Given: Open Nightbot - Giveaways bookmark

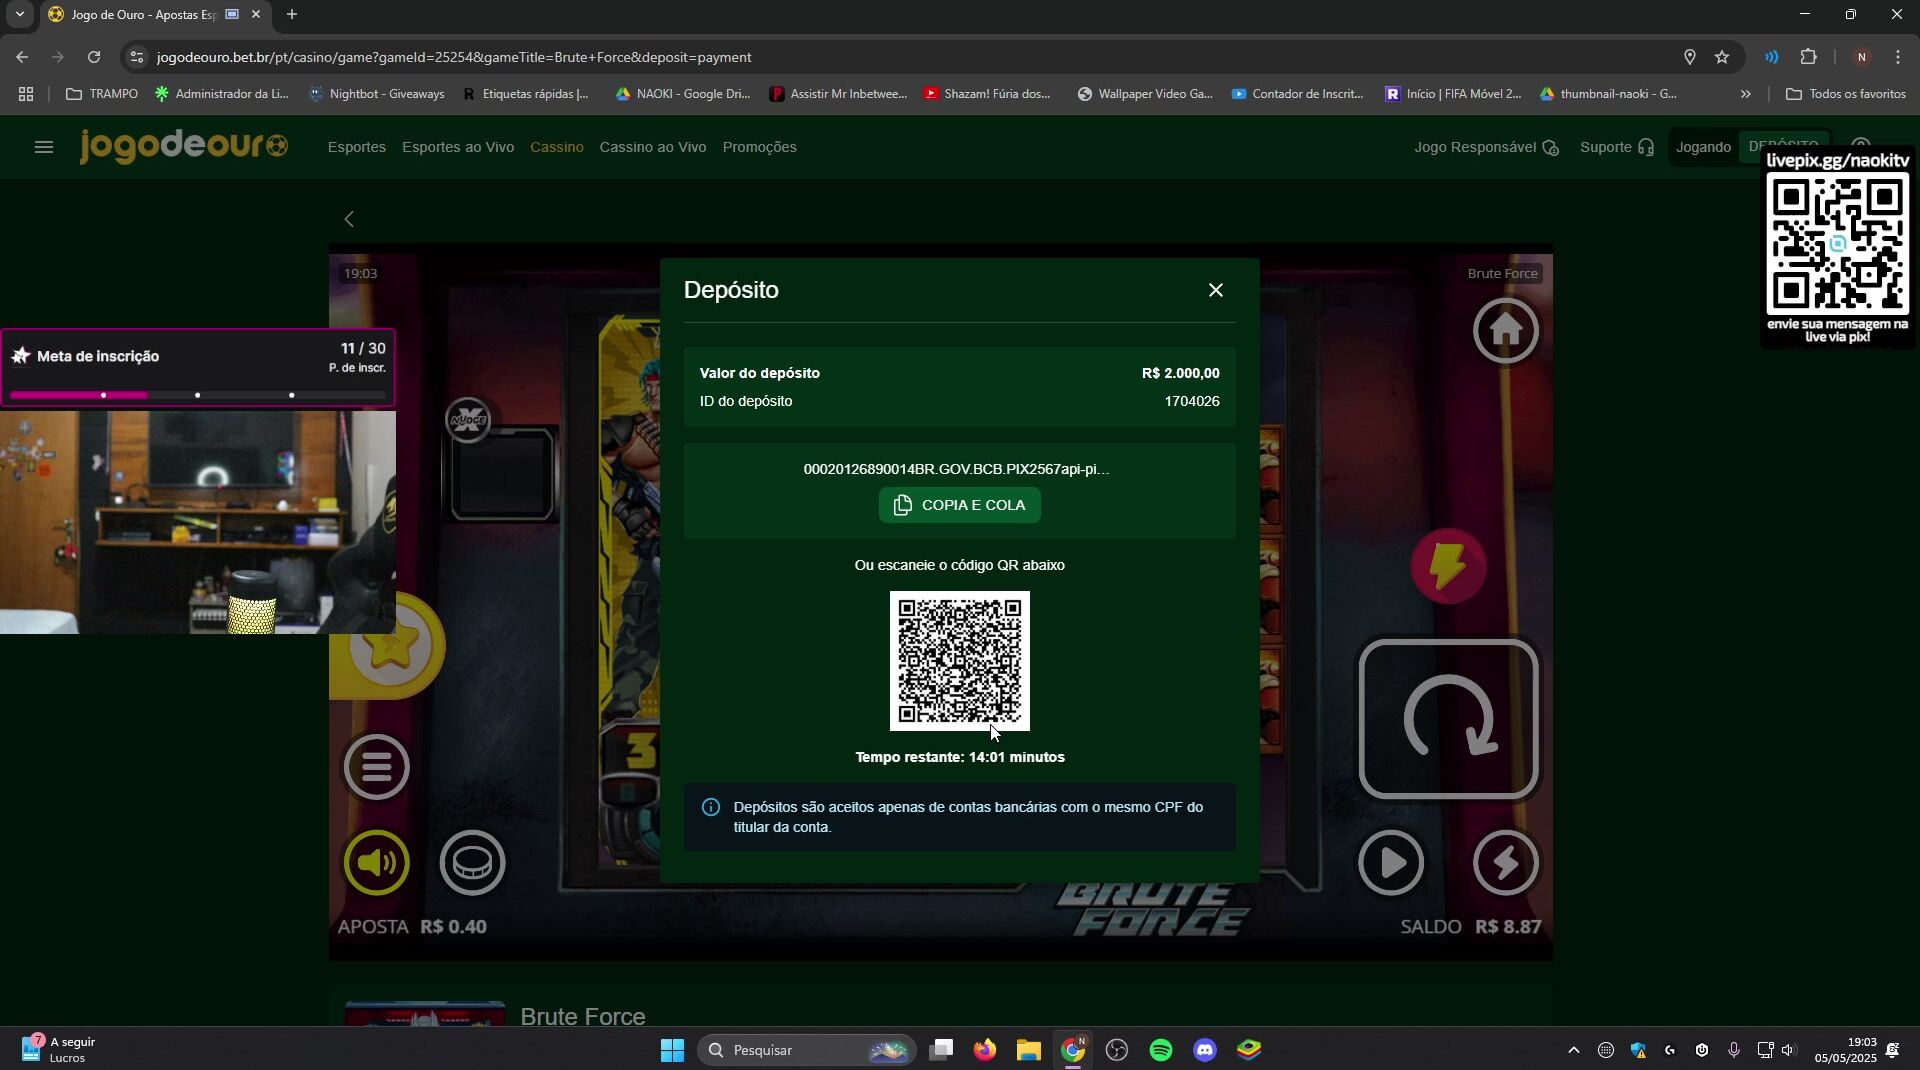Looking at the screenshot, I should point(377,94).
